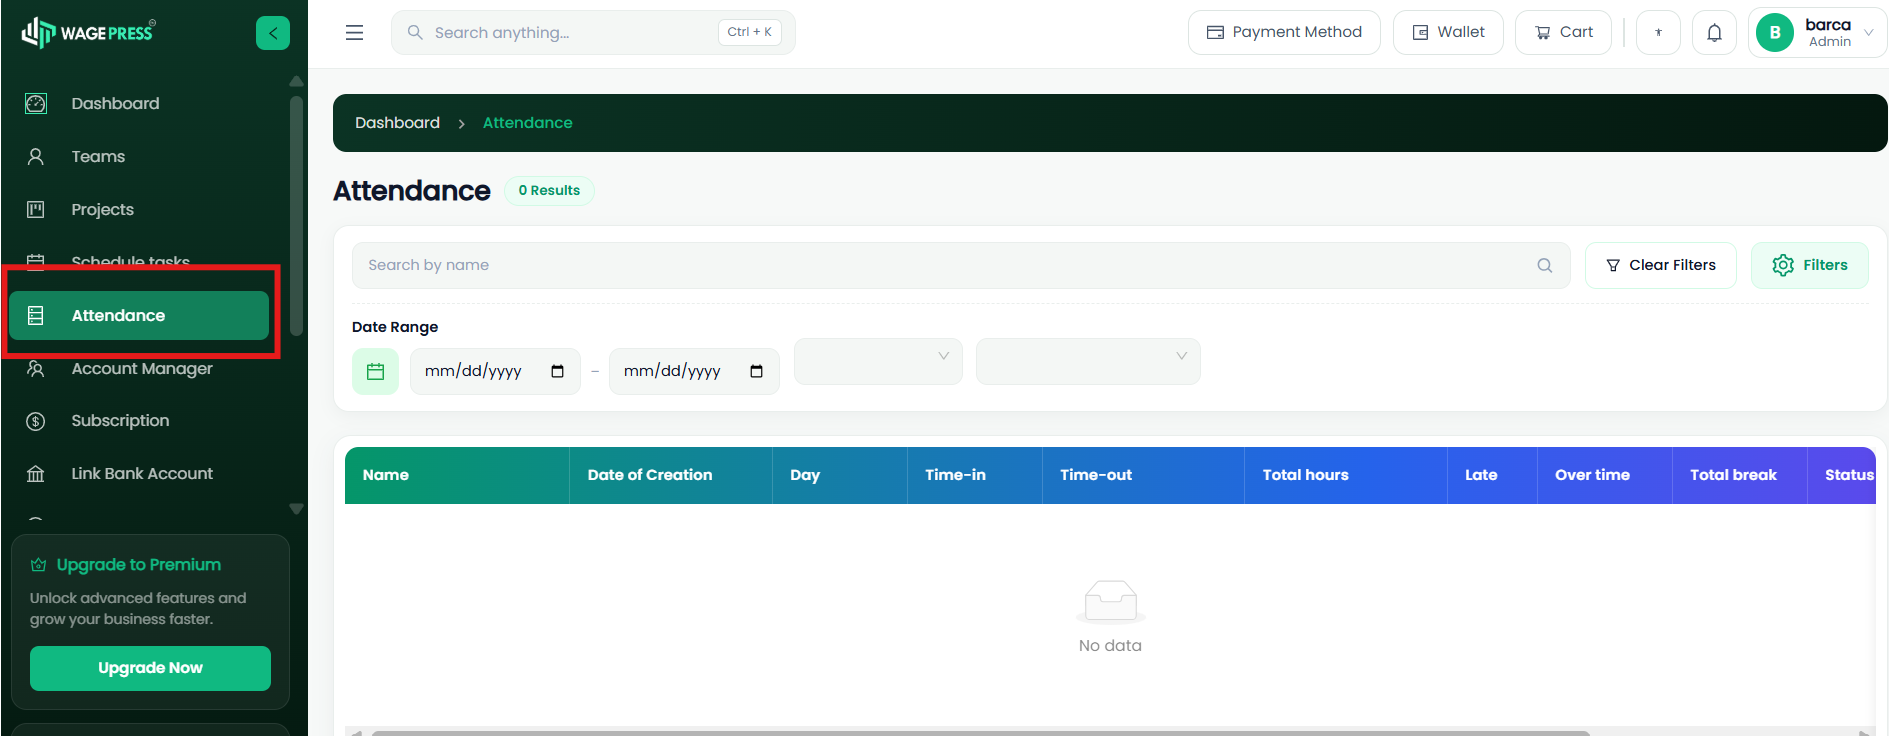
Task: Open the Wallet
Action: tap(1448, 33)
